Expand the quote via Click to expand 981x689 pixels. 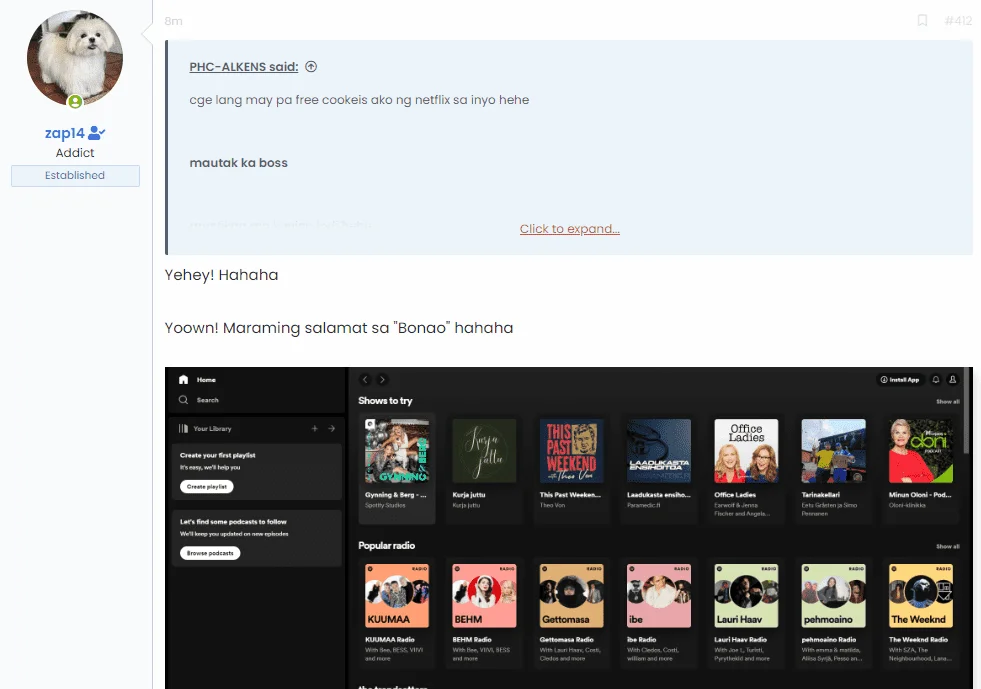[x=569, y=229]
